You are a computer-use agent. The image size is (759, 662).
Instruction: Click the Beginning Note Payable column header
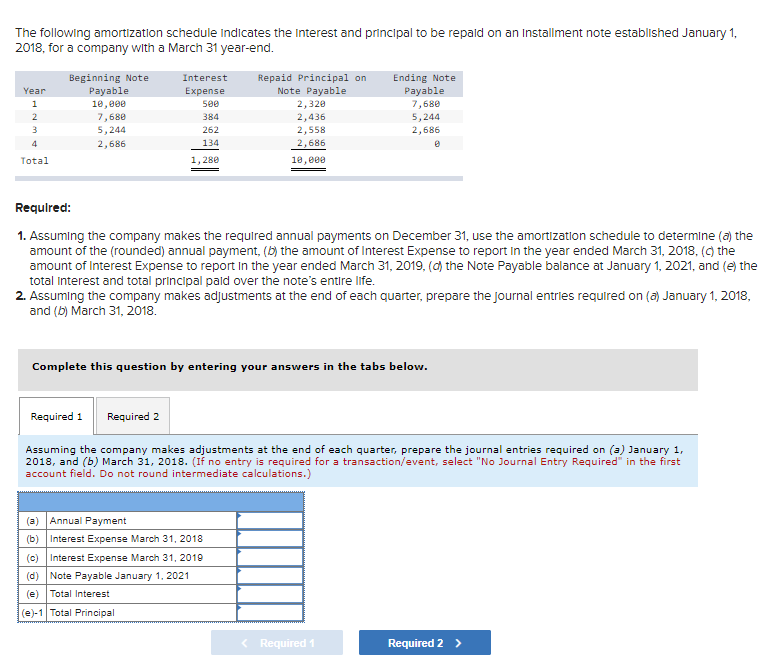coord(108,84)
